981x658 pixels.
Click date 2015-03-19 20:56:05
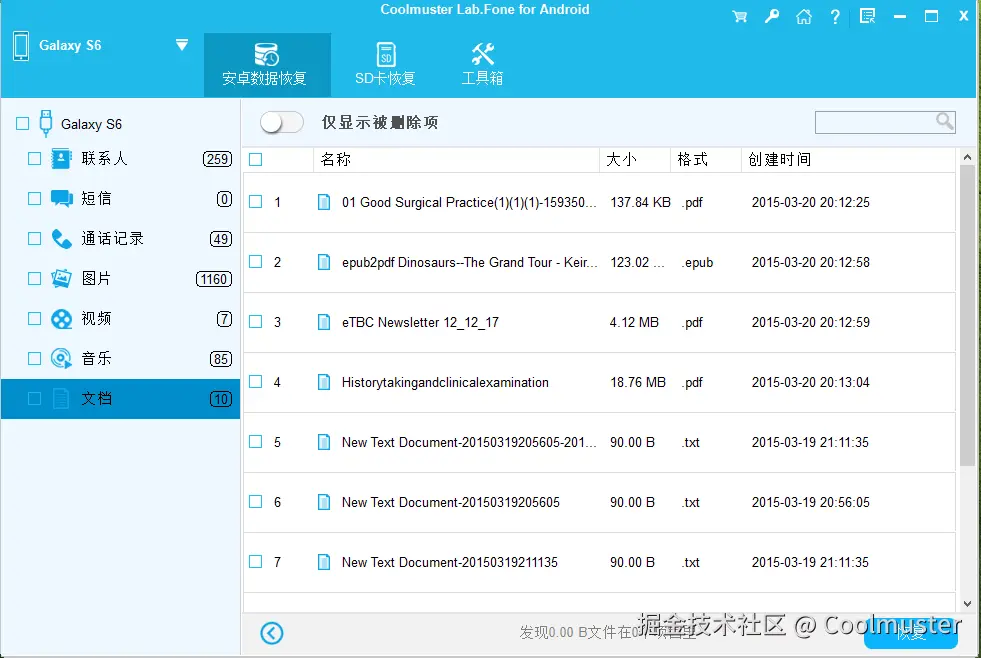(810, 502)
